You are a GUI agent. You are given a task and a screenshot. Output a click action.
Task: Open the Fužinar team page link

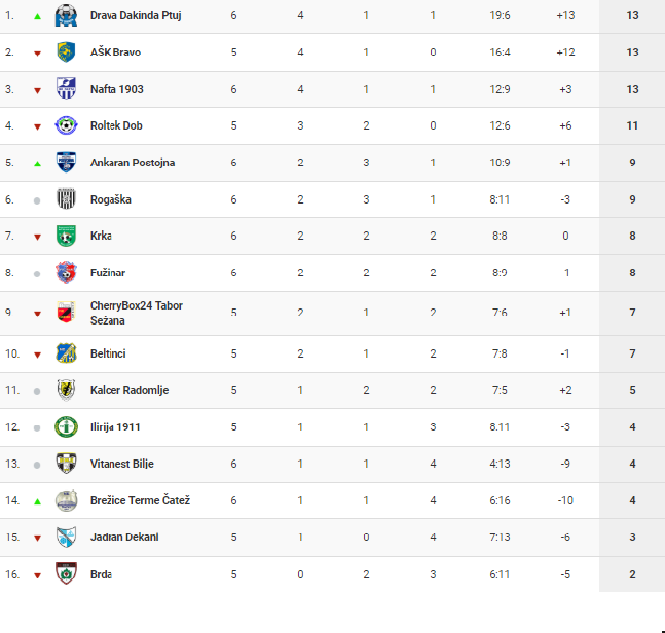107,273
